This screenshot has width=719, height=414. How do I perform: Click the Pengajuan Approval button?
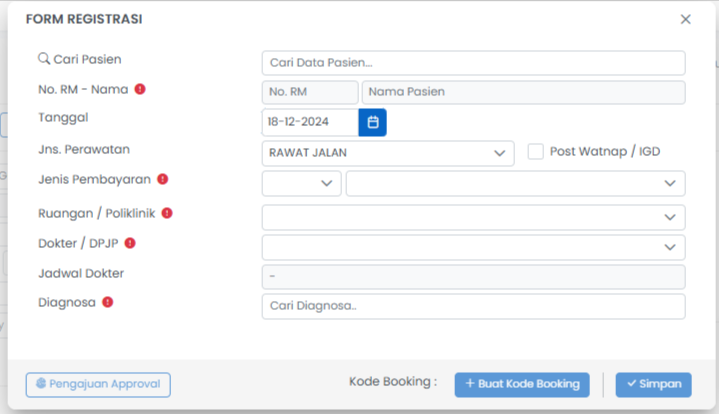coord(98,384)
